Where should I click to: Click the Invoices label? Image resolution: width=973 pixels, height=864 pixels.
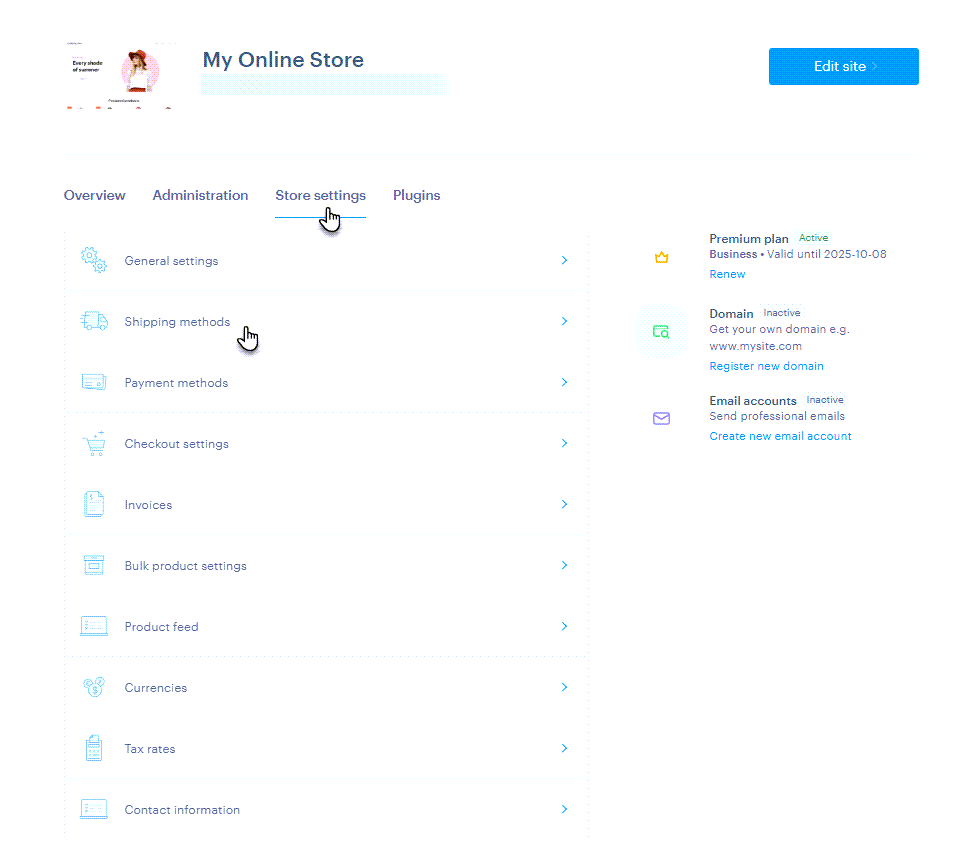coord(148,505)
